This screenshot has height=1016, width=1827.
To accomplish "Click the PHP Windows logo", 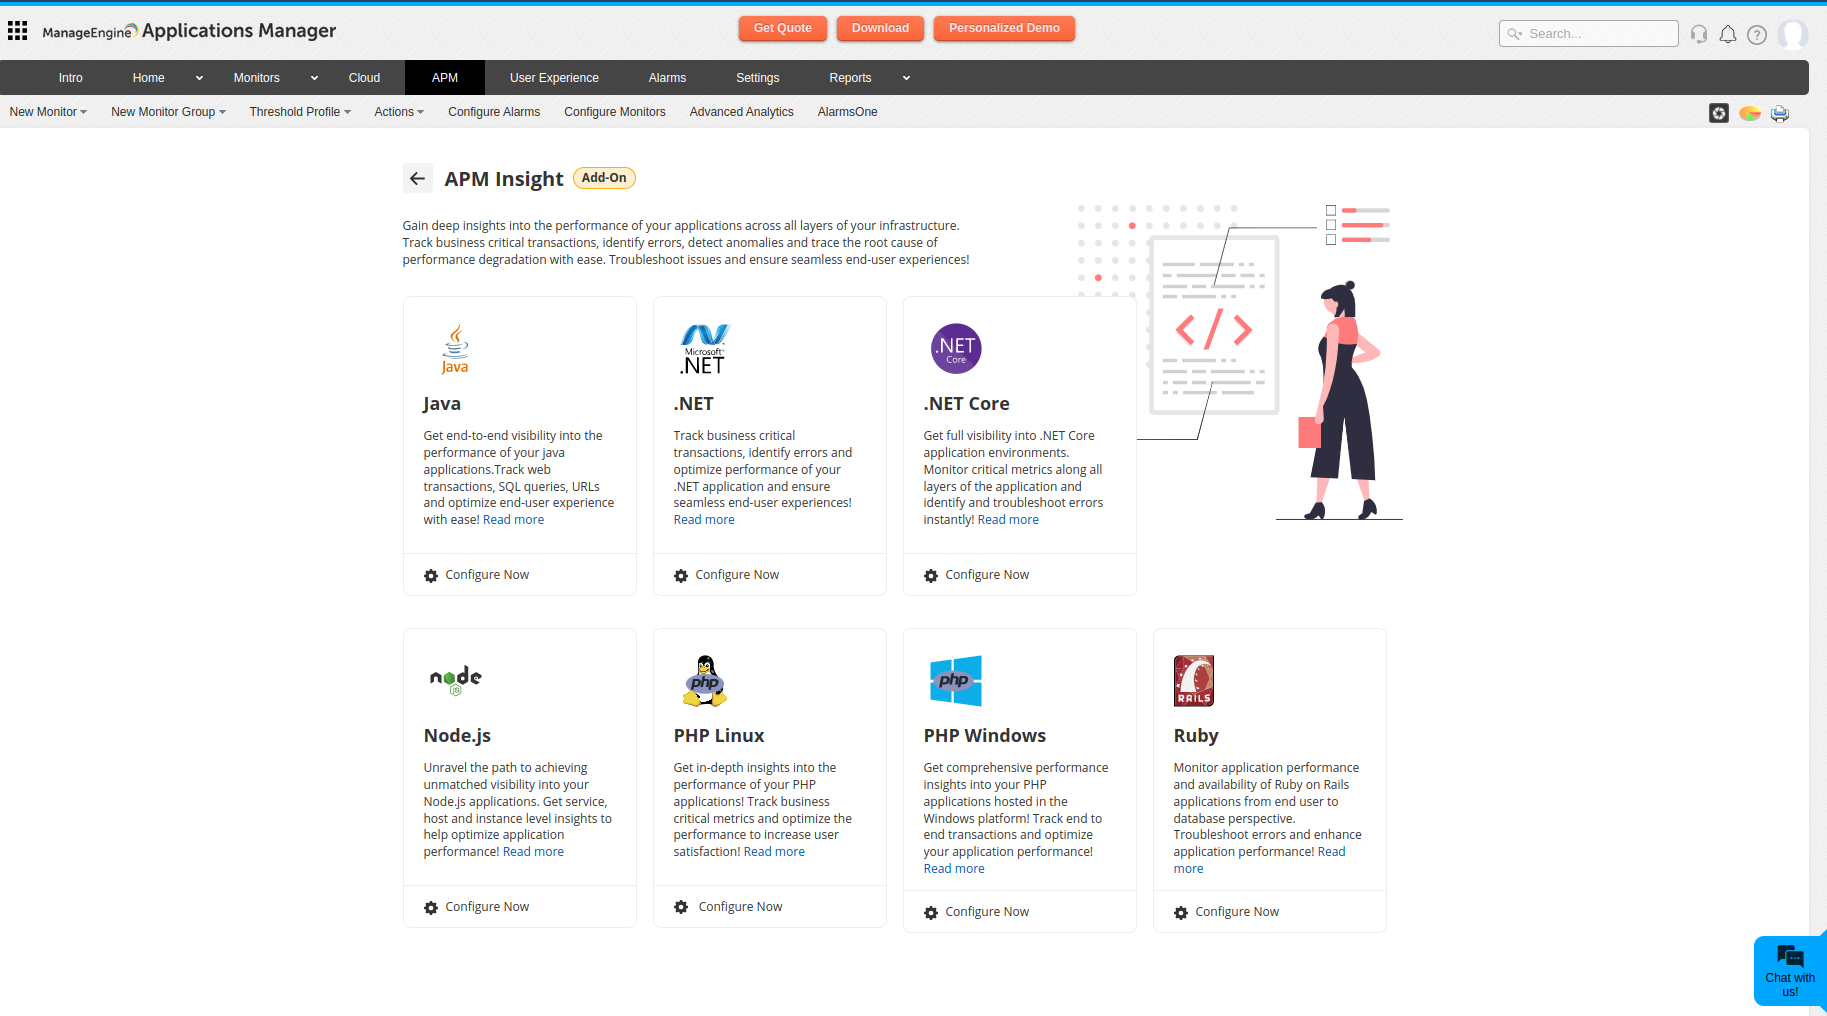I will pyautogui.click(x=955, y=681).
